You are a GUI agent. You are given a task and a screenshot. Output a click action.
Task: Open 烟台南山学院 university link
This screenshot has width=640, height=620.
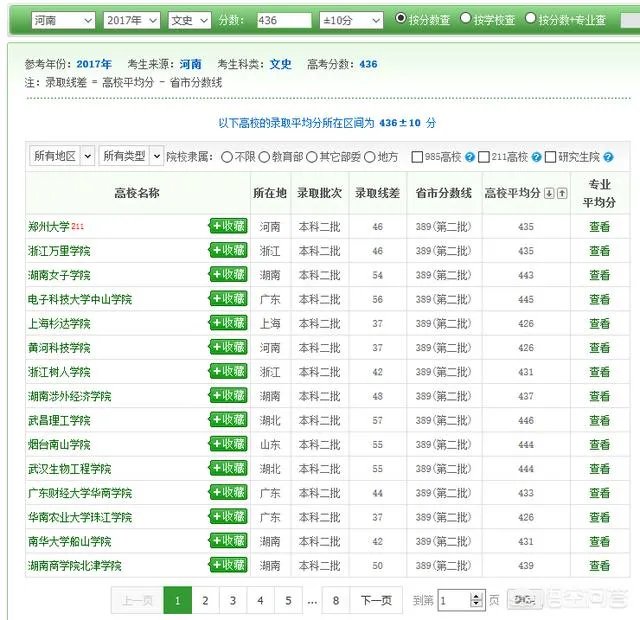coord(59,444)
